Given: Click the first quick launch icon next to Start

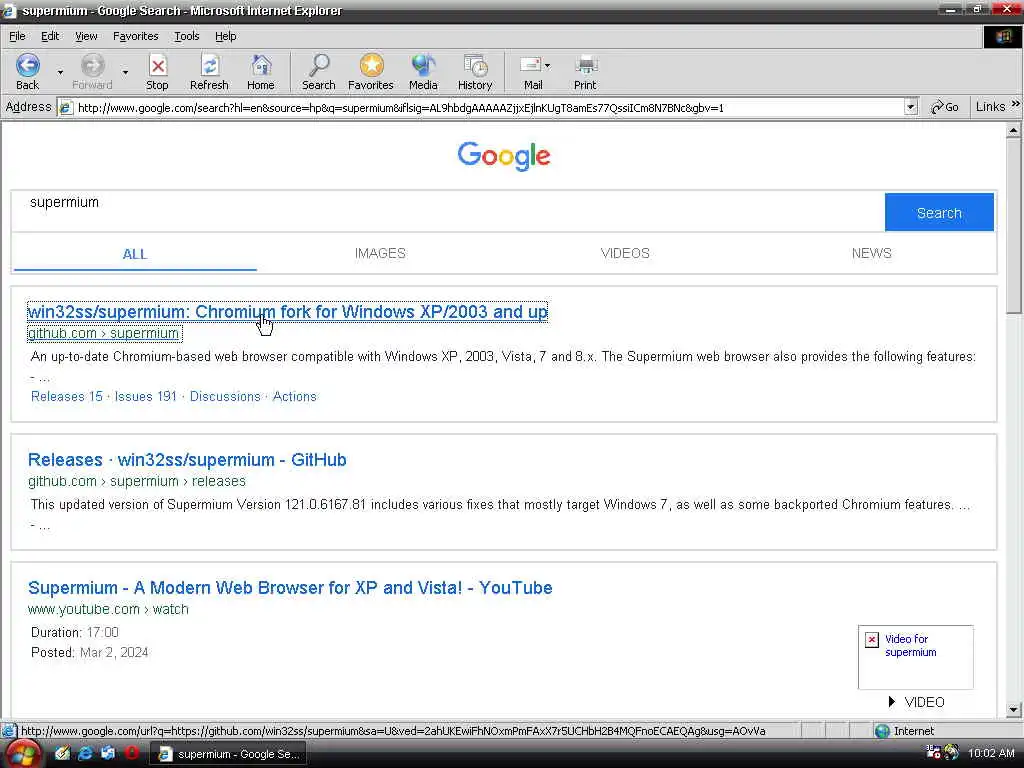Looking at the screenshot, I should click(63, 753).
